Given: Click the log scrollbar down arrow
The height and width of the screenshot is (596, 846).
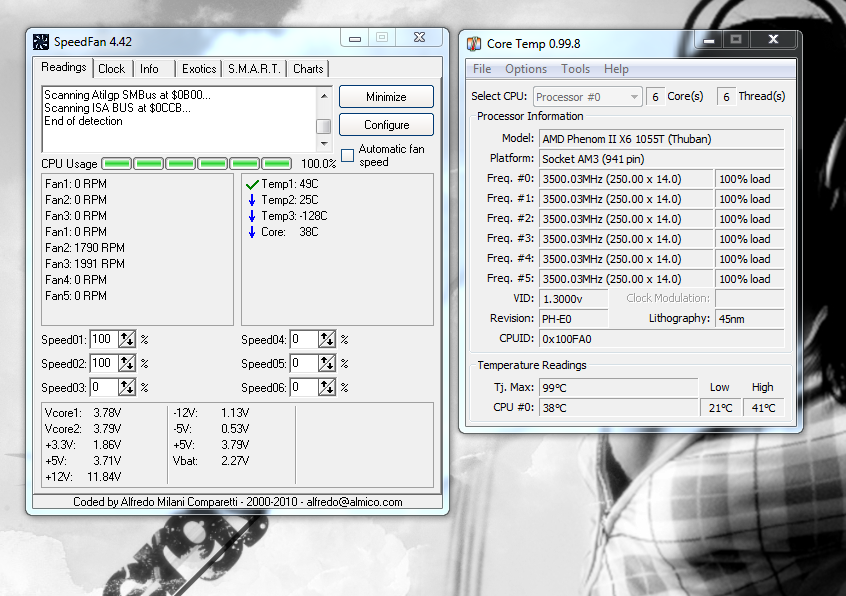Looking at the screenshot, I should (324, 144).
